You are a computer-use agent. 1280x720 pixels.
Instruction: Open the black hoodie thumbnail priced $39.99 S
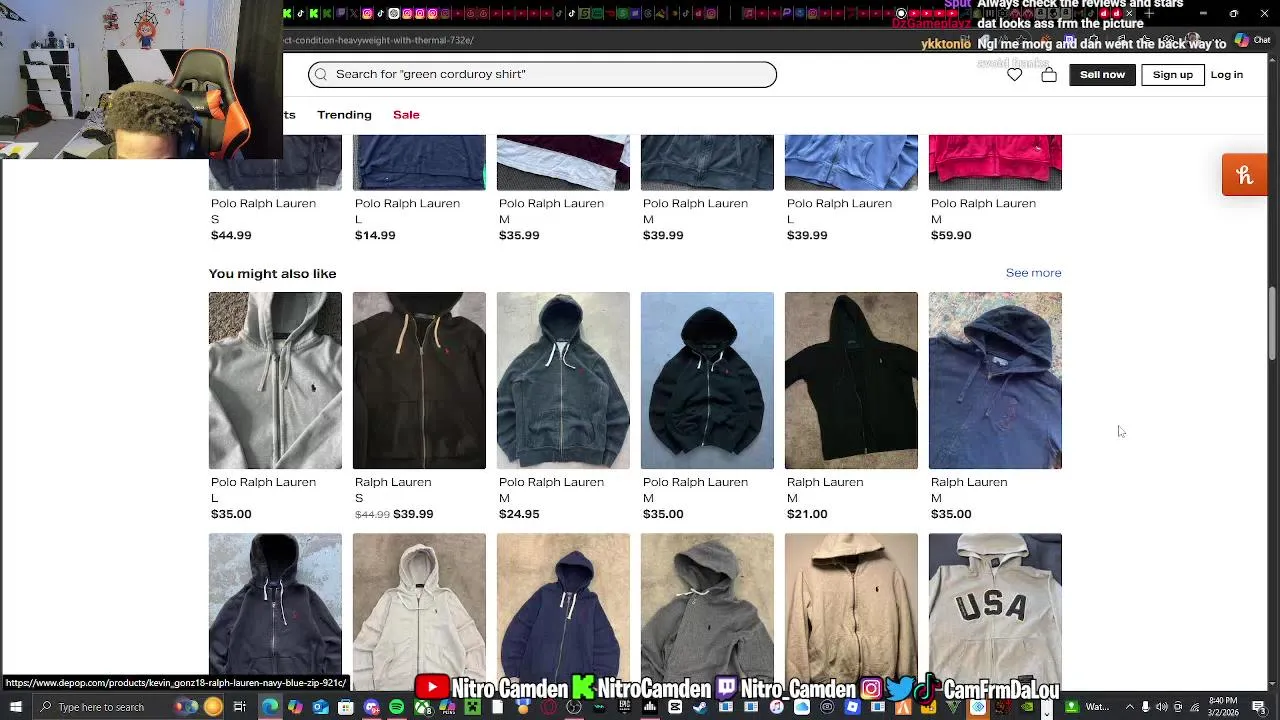[x=419, y=380]
